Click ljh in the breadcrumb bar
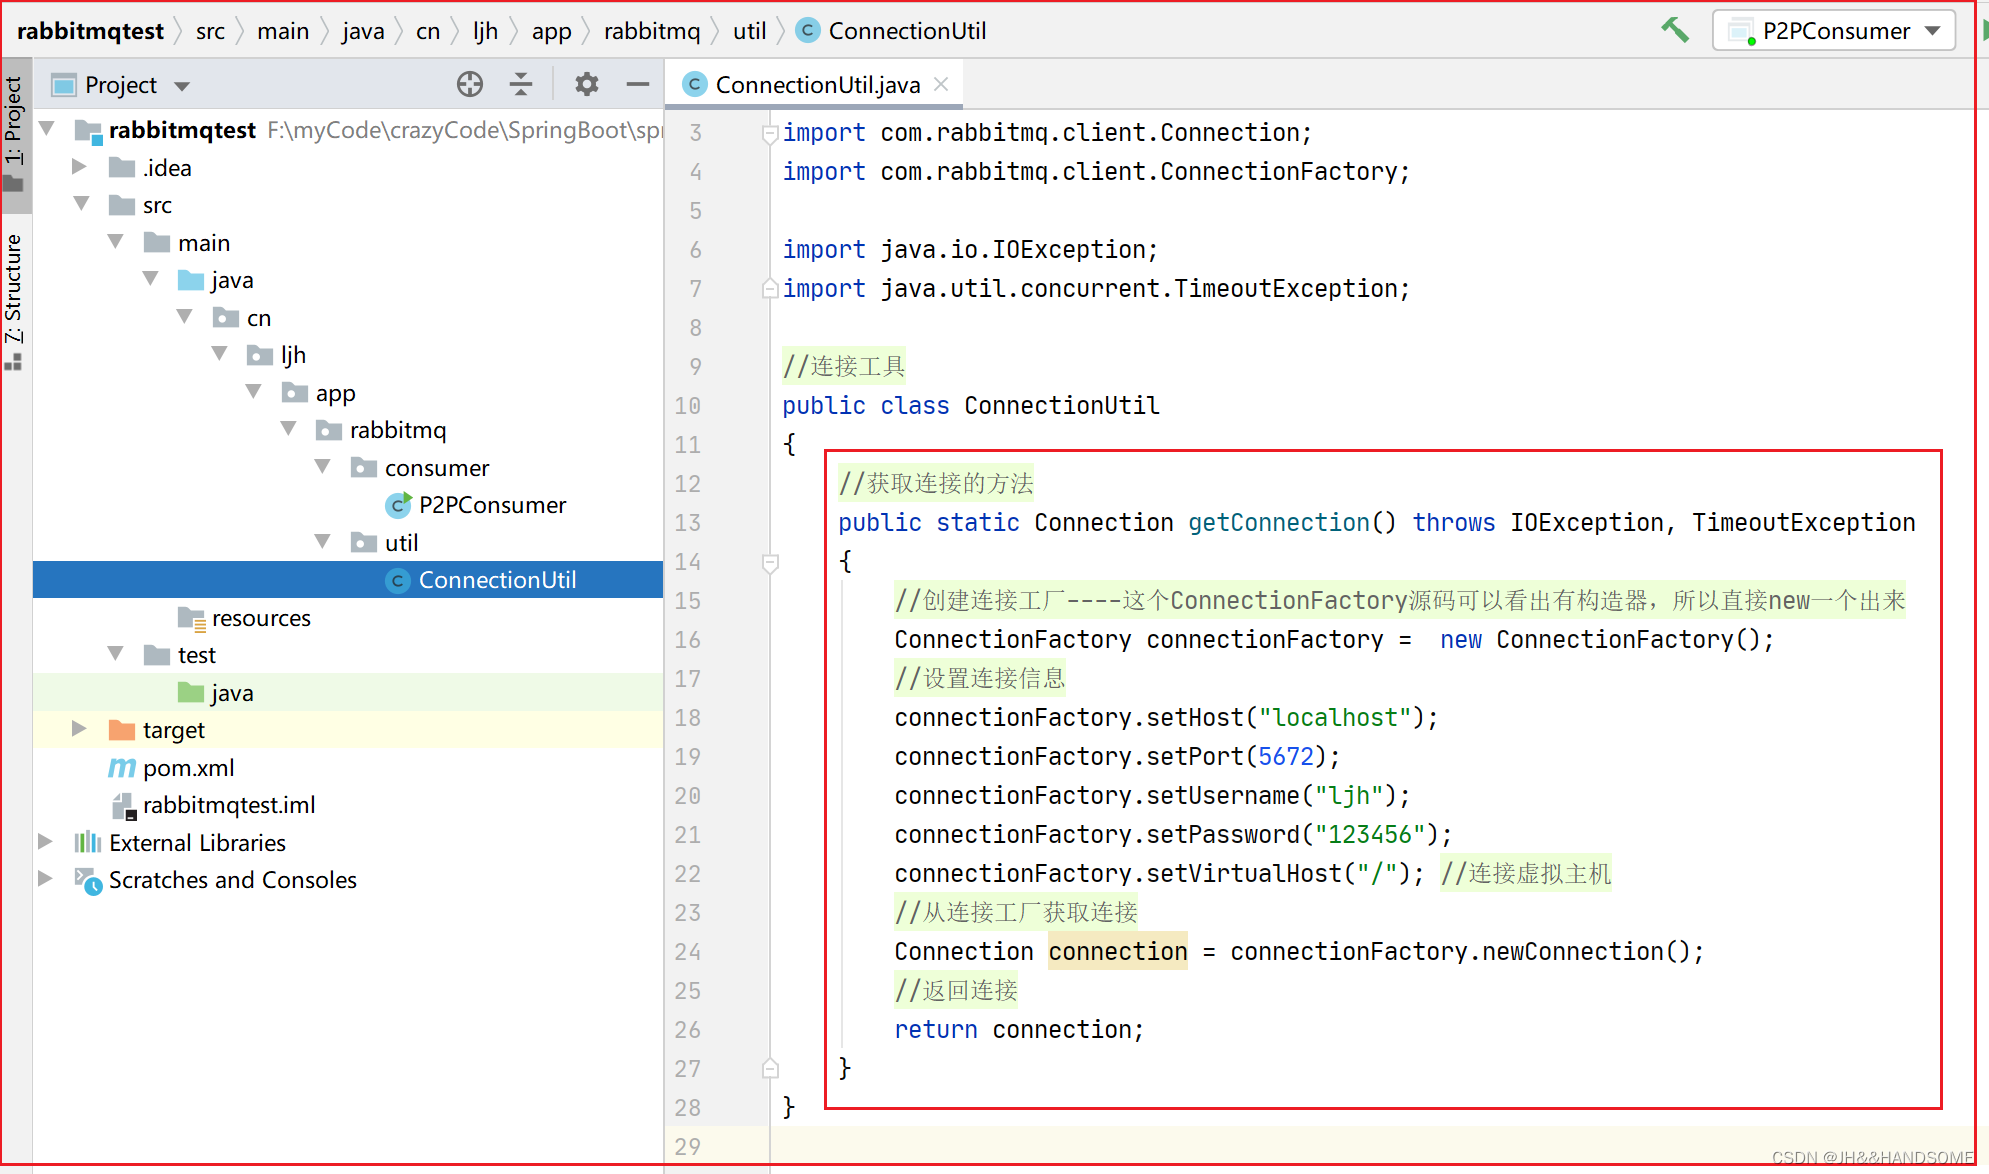Viewport: 1989px width, 1174px height. point(486,31)
